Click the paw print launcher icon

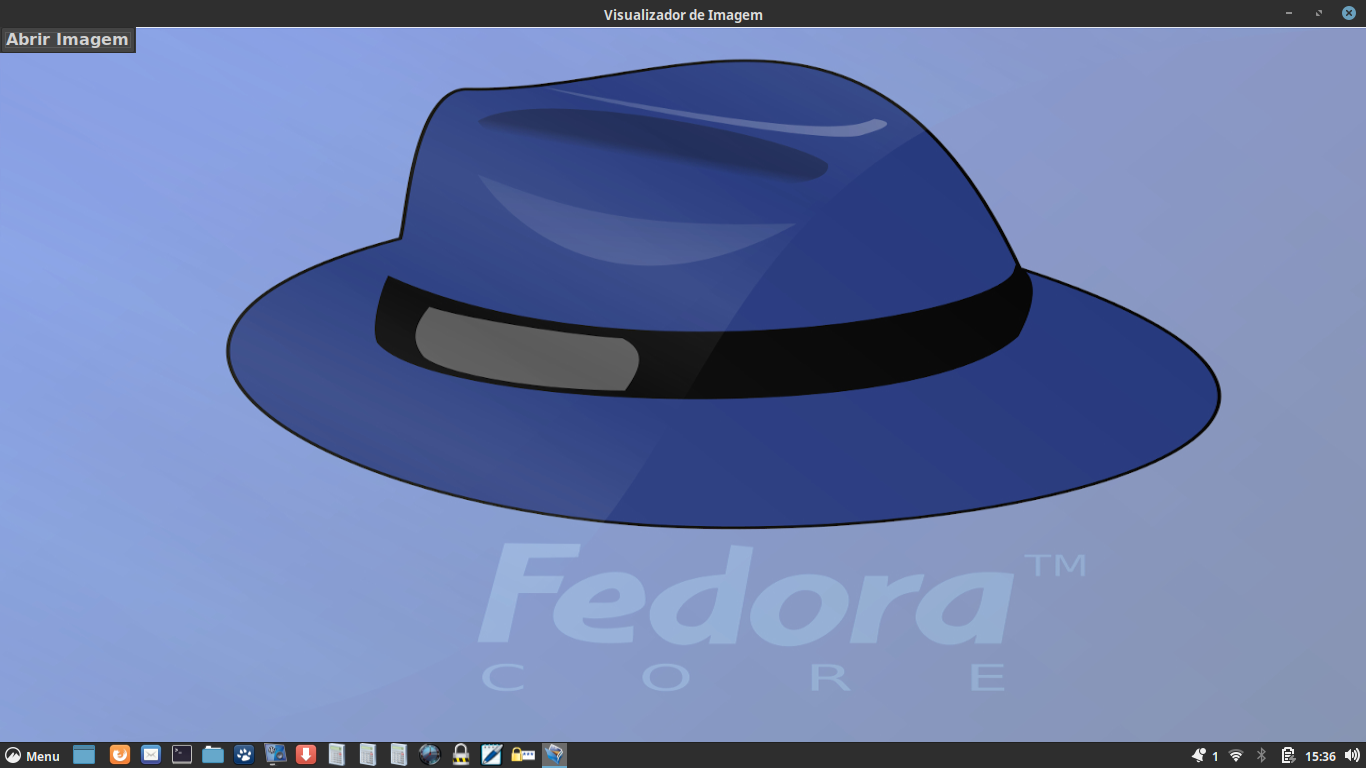point(244,755)
